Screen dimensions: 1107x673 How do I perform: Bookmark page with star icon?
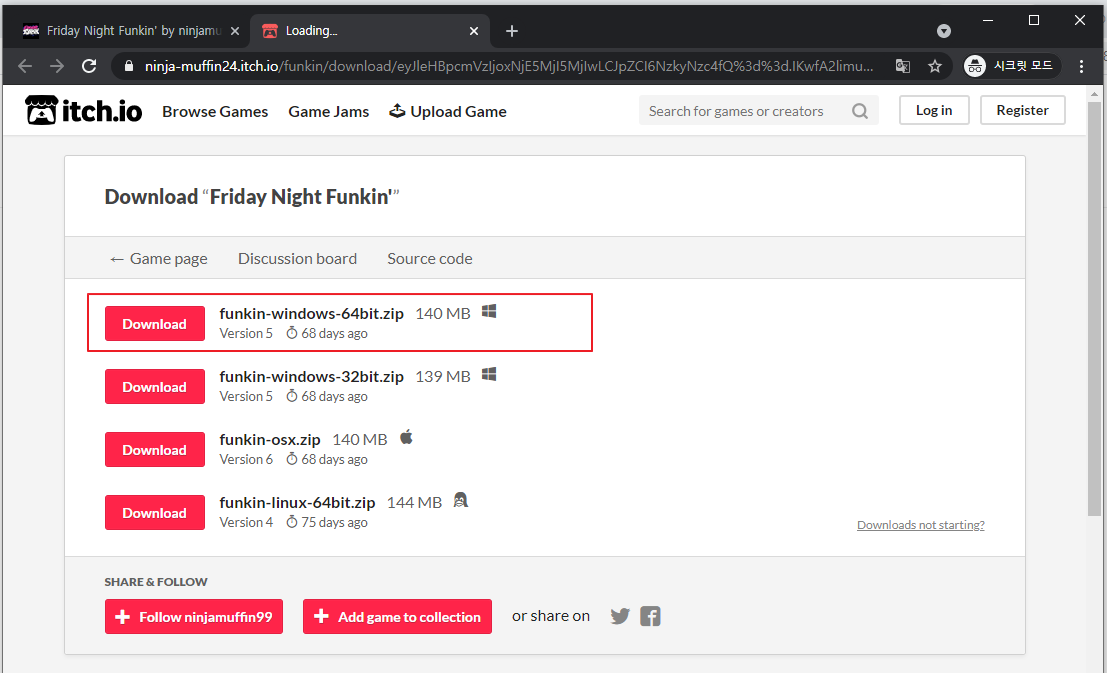click(935, 66)
